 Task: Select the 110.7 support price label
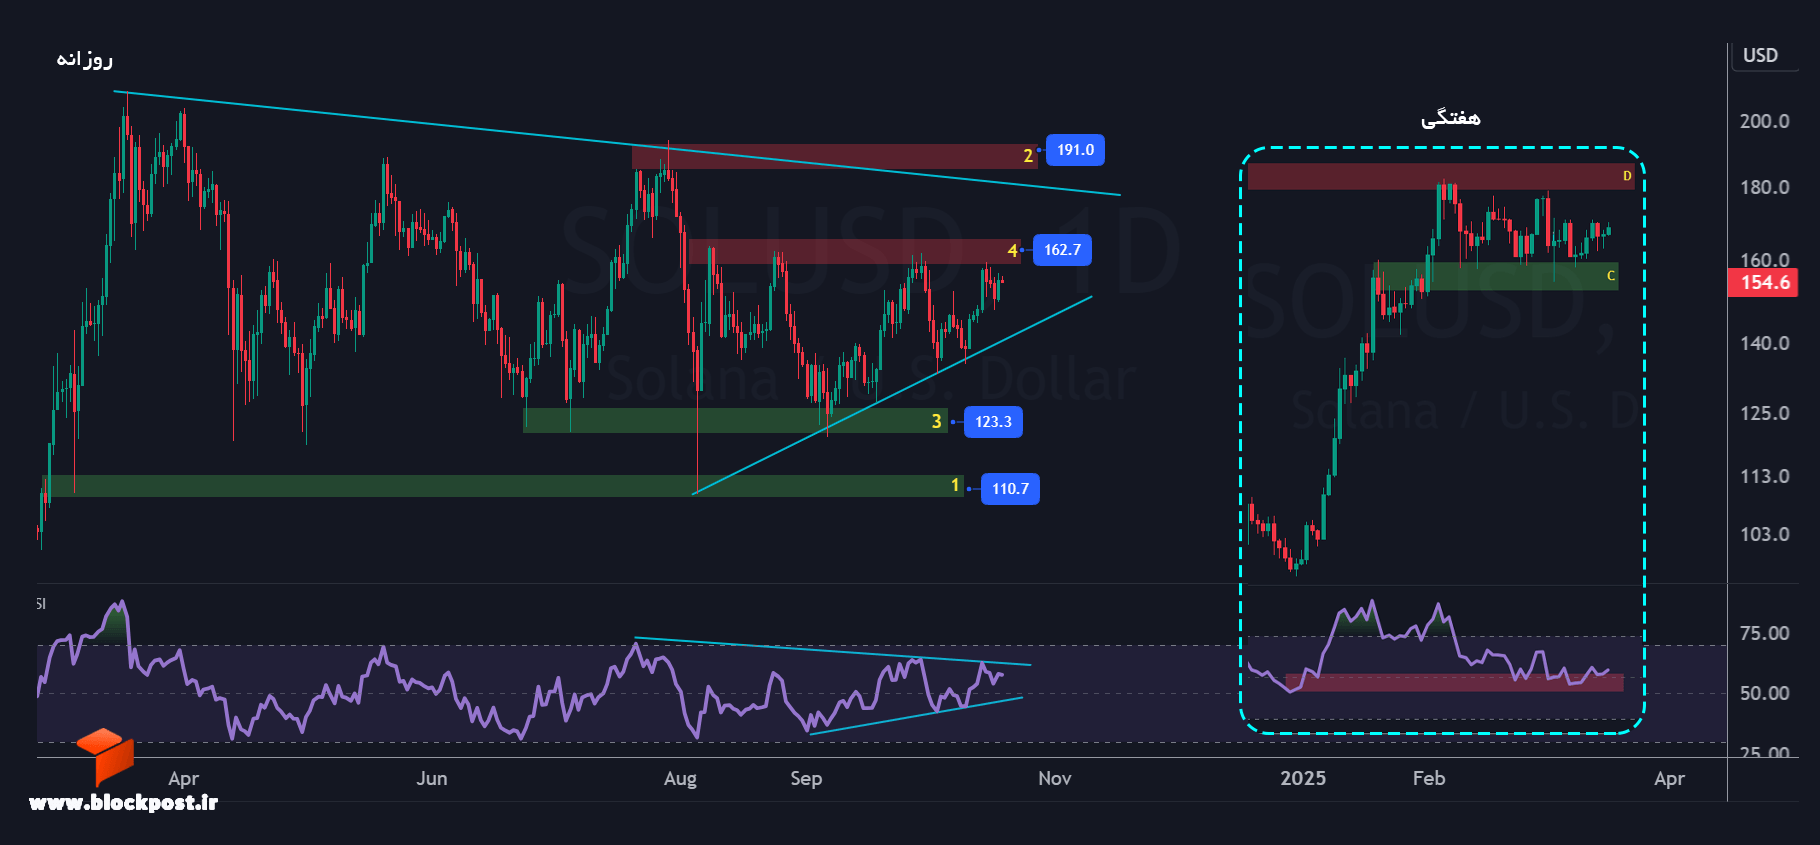point(1010,489)
